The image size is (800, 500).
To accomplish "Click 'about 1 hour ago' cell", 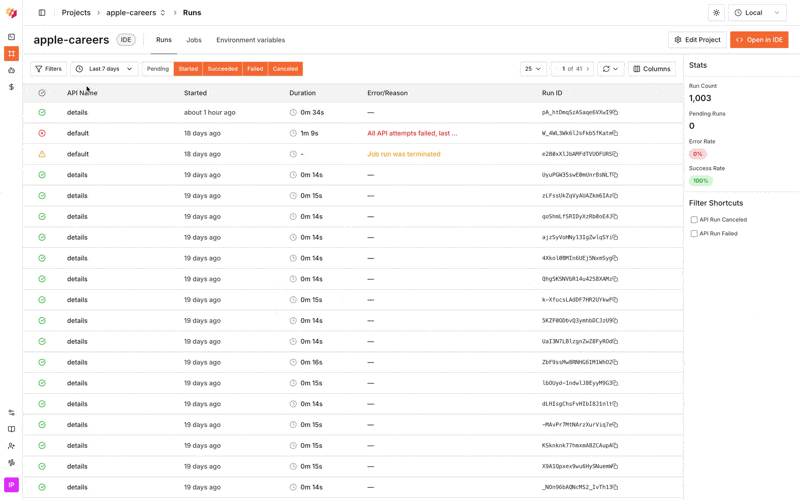I will pyautogui.click(x=210, y=112).
